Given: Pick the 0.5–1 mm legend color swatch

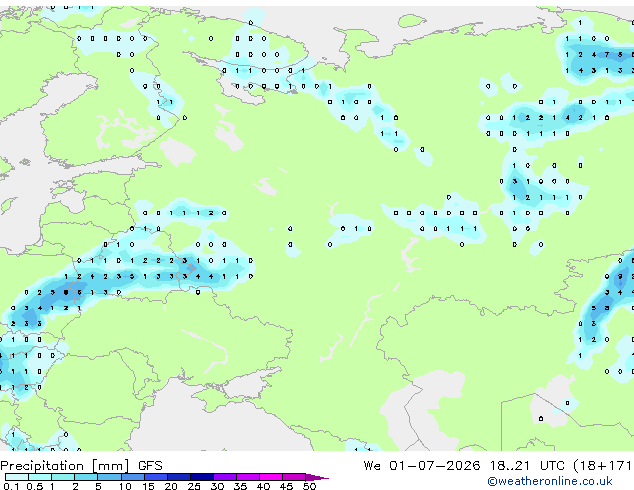Looking at the screenshot, I should click(40, 477).
